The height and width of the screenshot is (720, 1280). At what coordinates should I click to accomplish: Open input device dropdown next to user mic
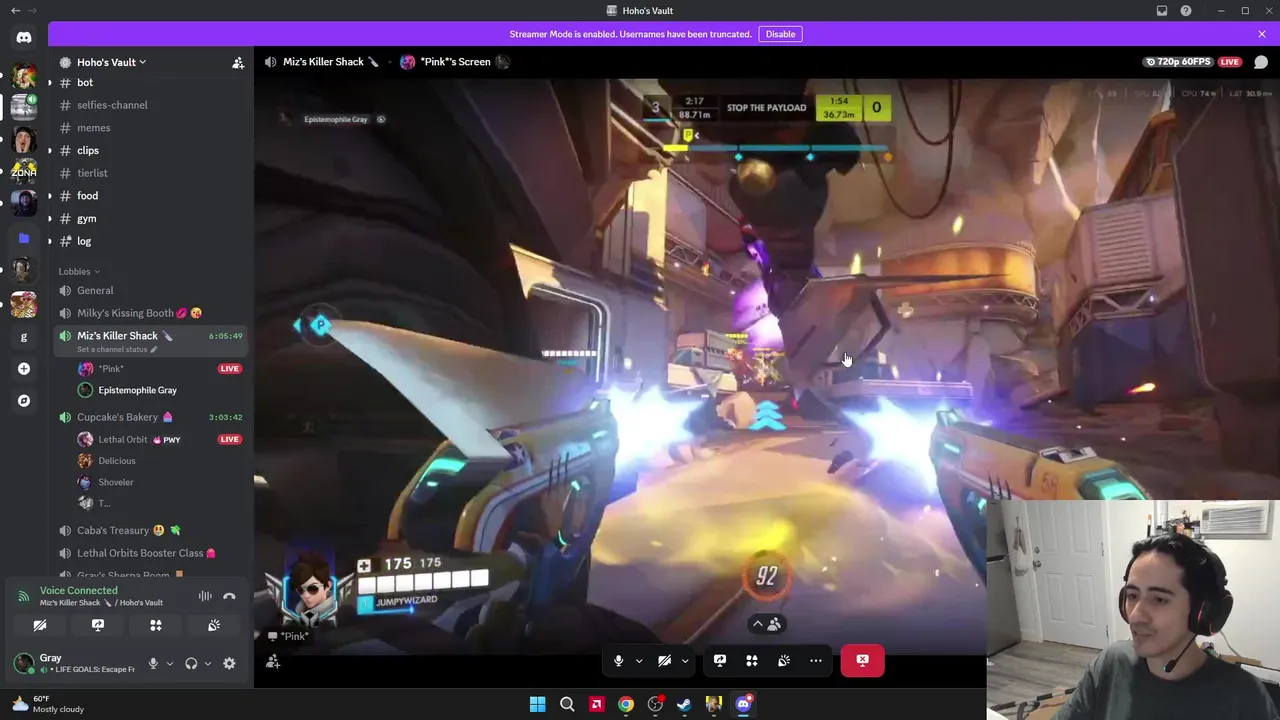click(x=169, y=663)
